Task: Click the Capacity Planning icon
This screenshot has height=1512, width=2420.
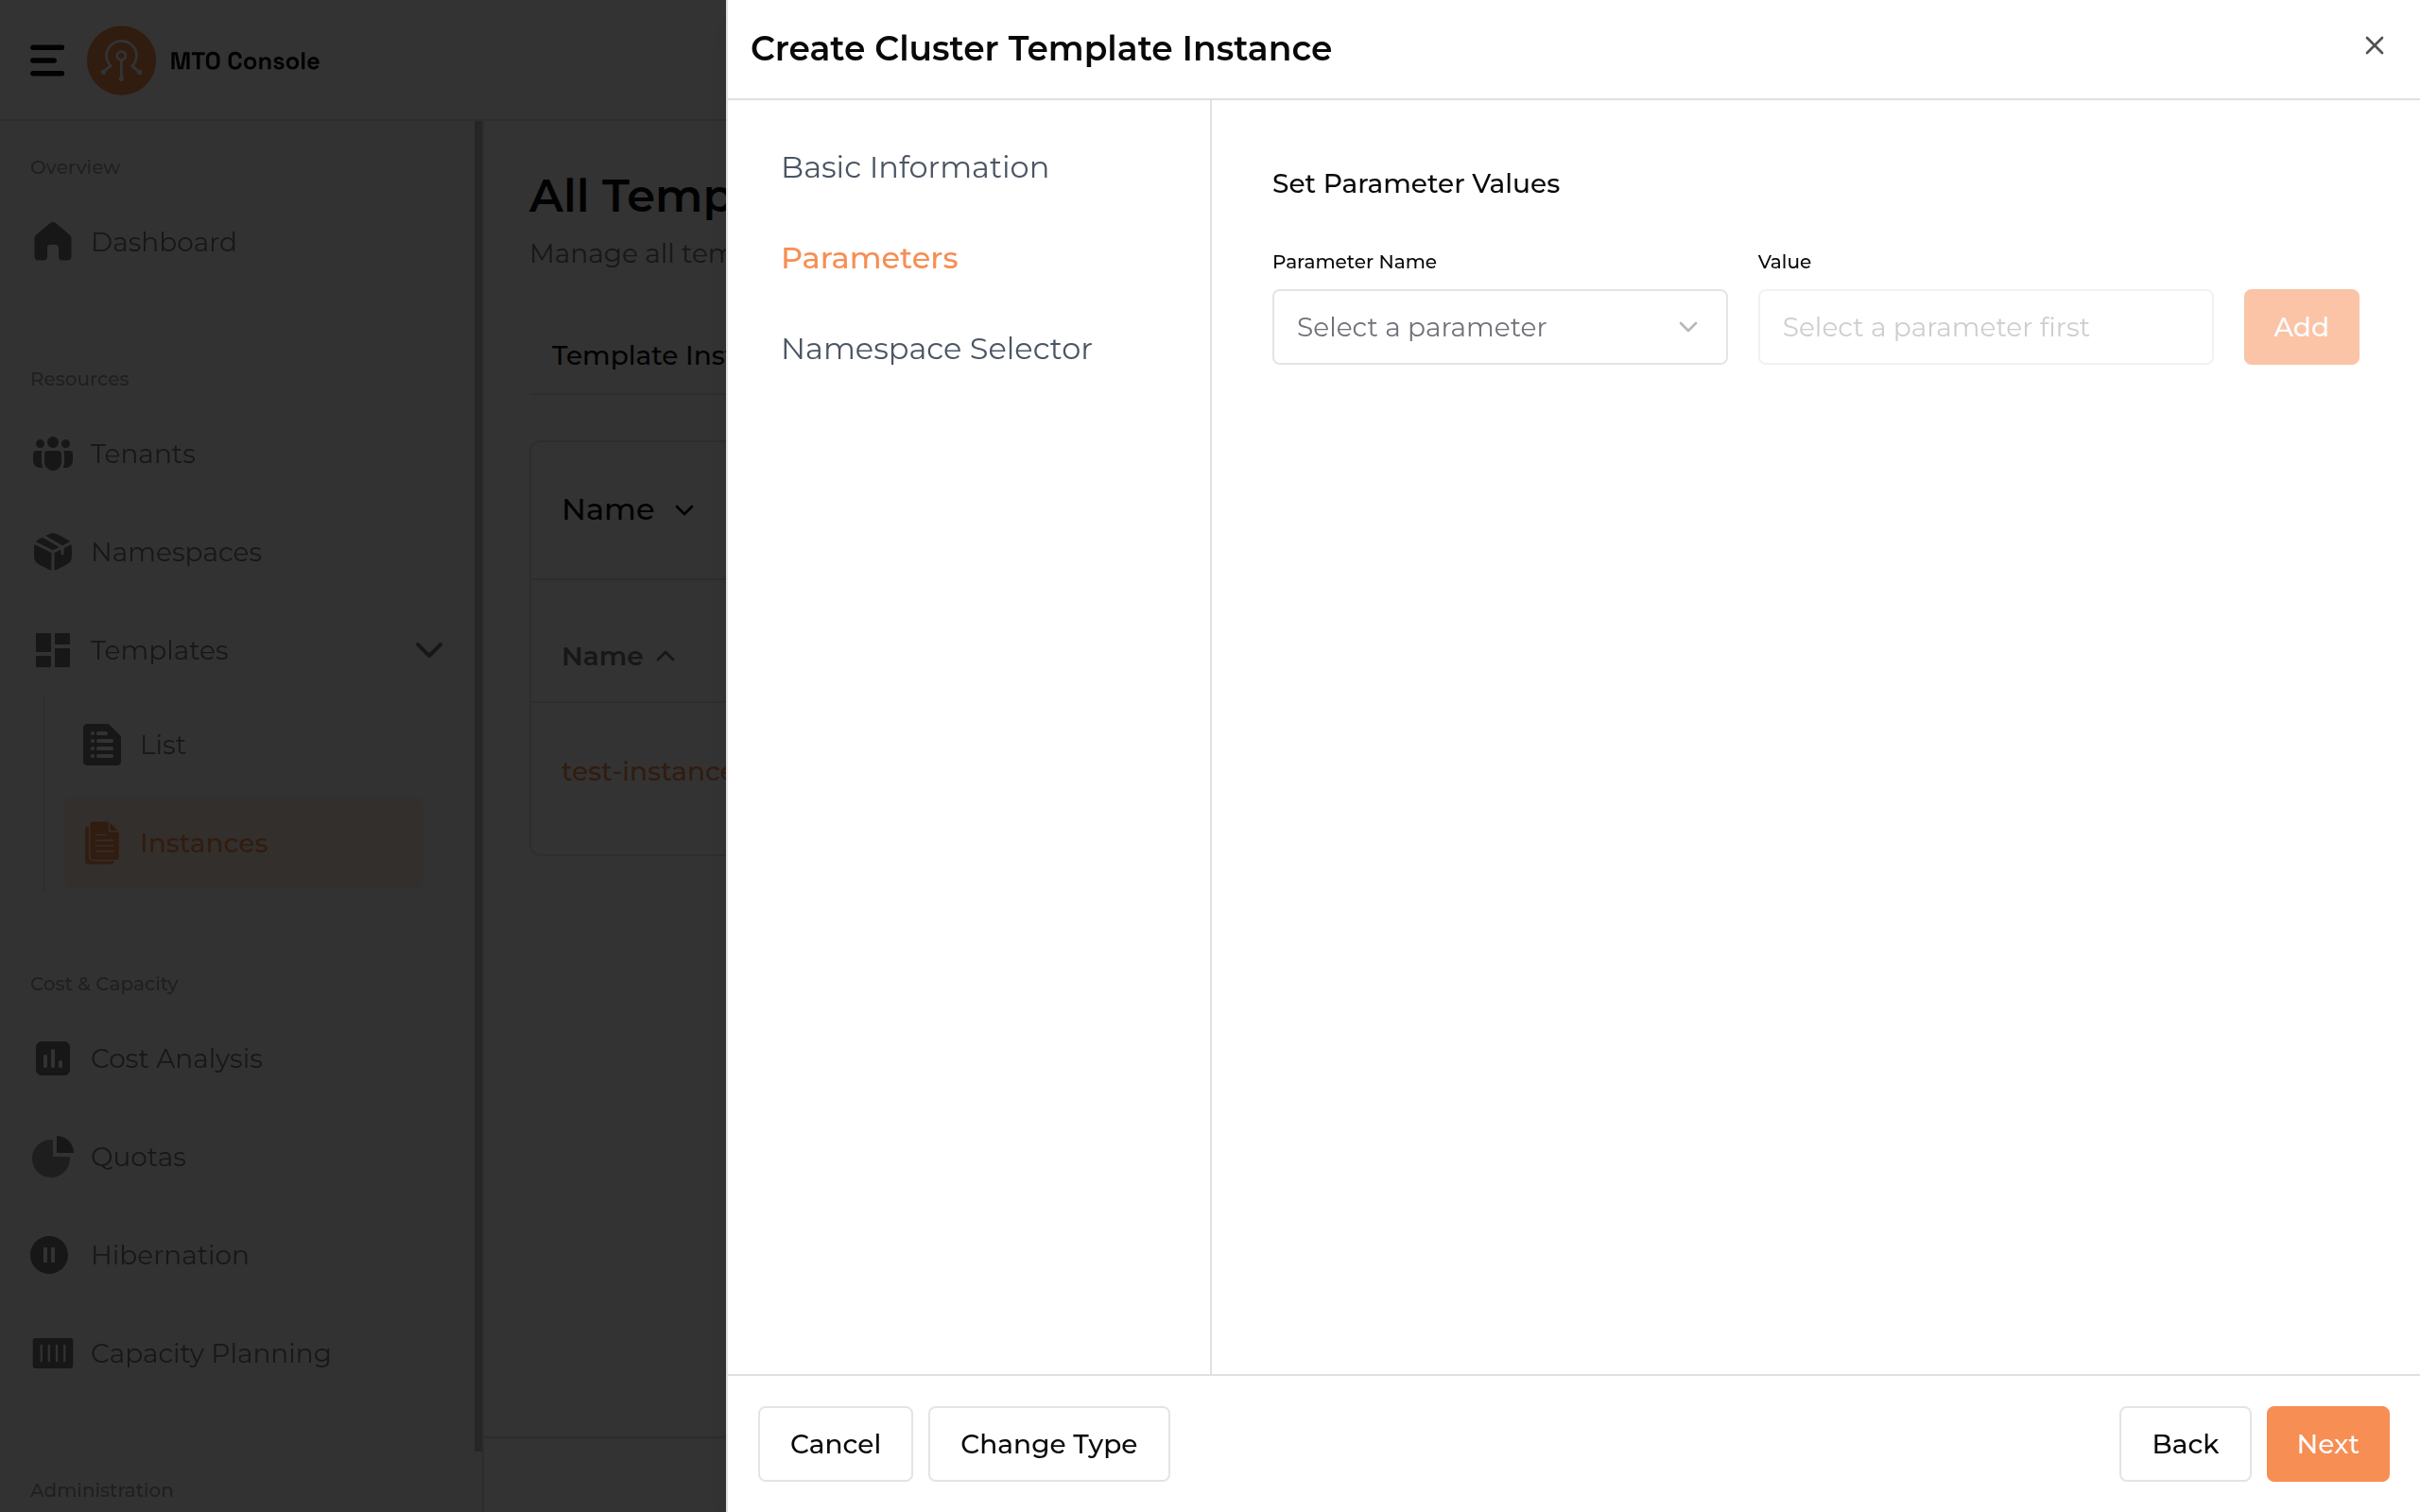Action: 52,1352
